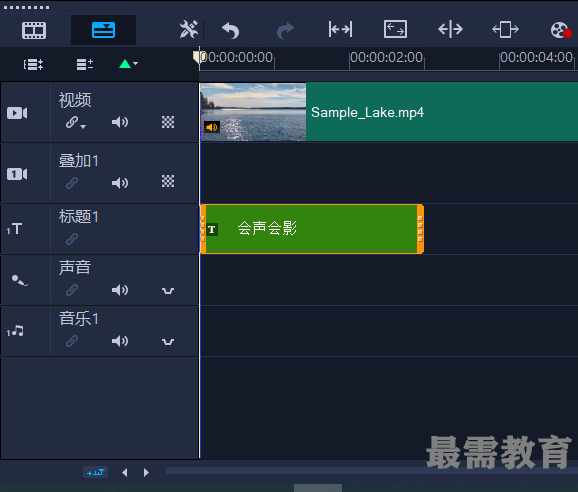This screenshot has height=492, width=578.
Task: Click the 声音 track name
Action: pyautogui.click(x=75, y=268)
